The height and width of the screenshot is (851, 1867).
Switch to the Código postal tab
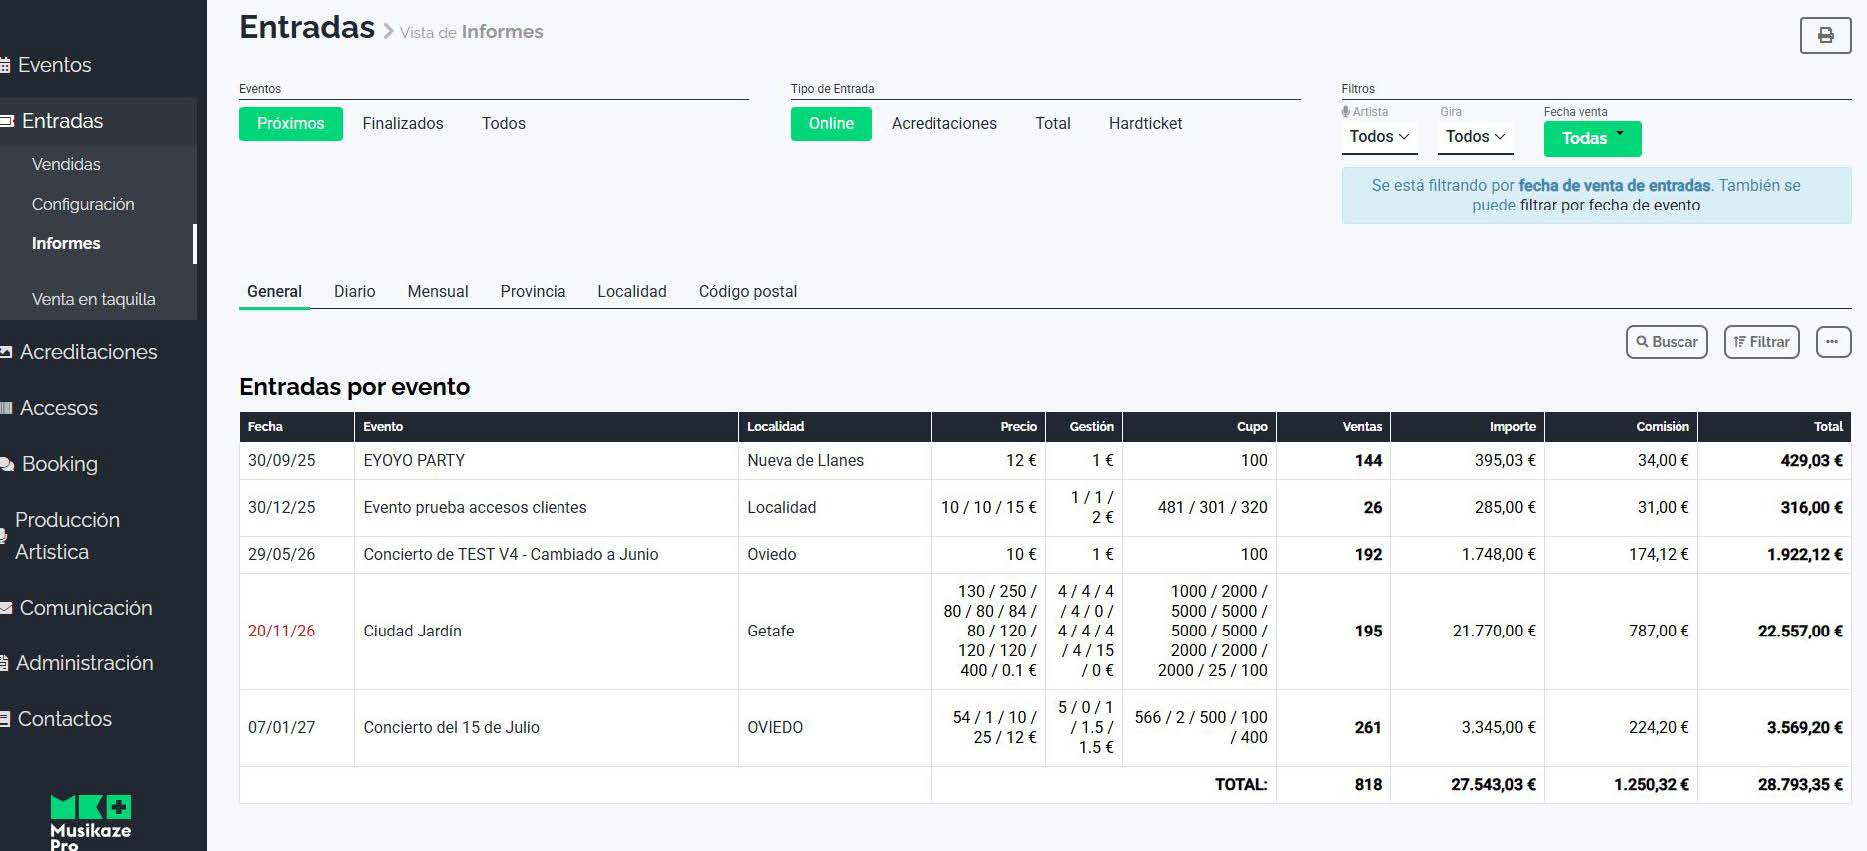[x=747, y=292]
